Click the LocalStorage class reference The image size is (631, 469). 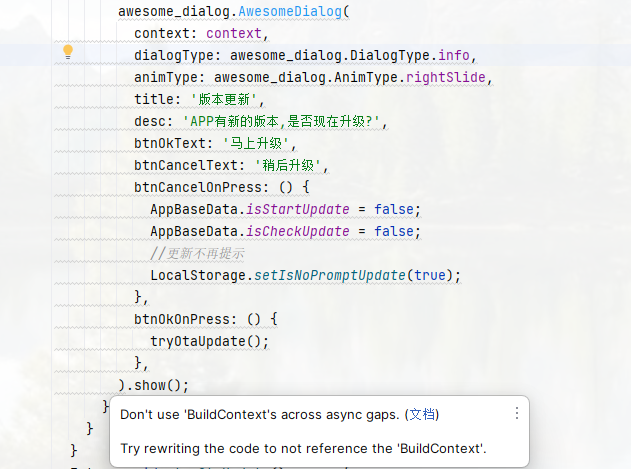click(x=198, y=275)
